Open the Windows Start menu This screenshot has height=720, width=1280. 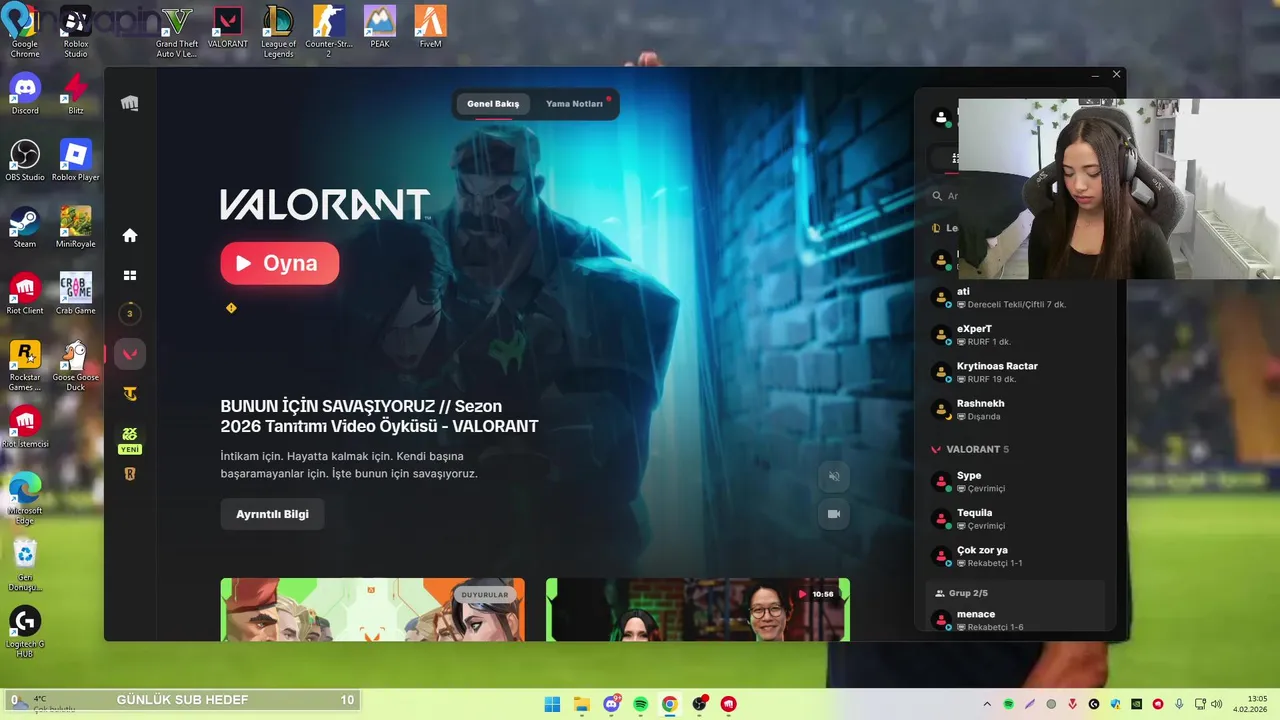pos(552,704)
